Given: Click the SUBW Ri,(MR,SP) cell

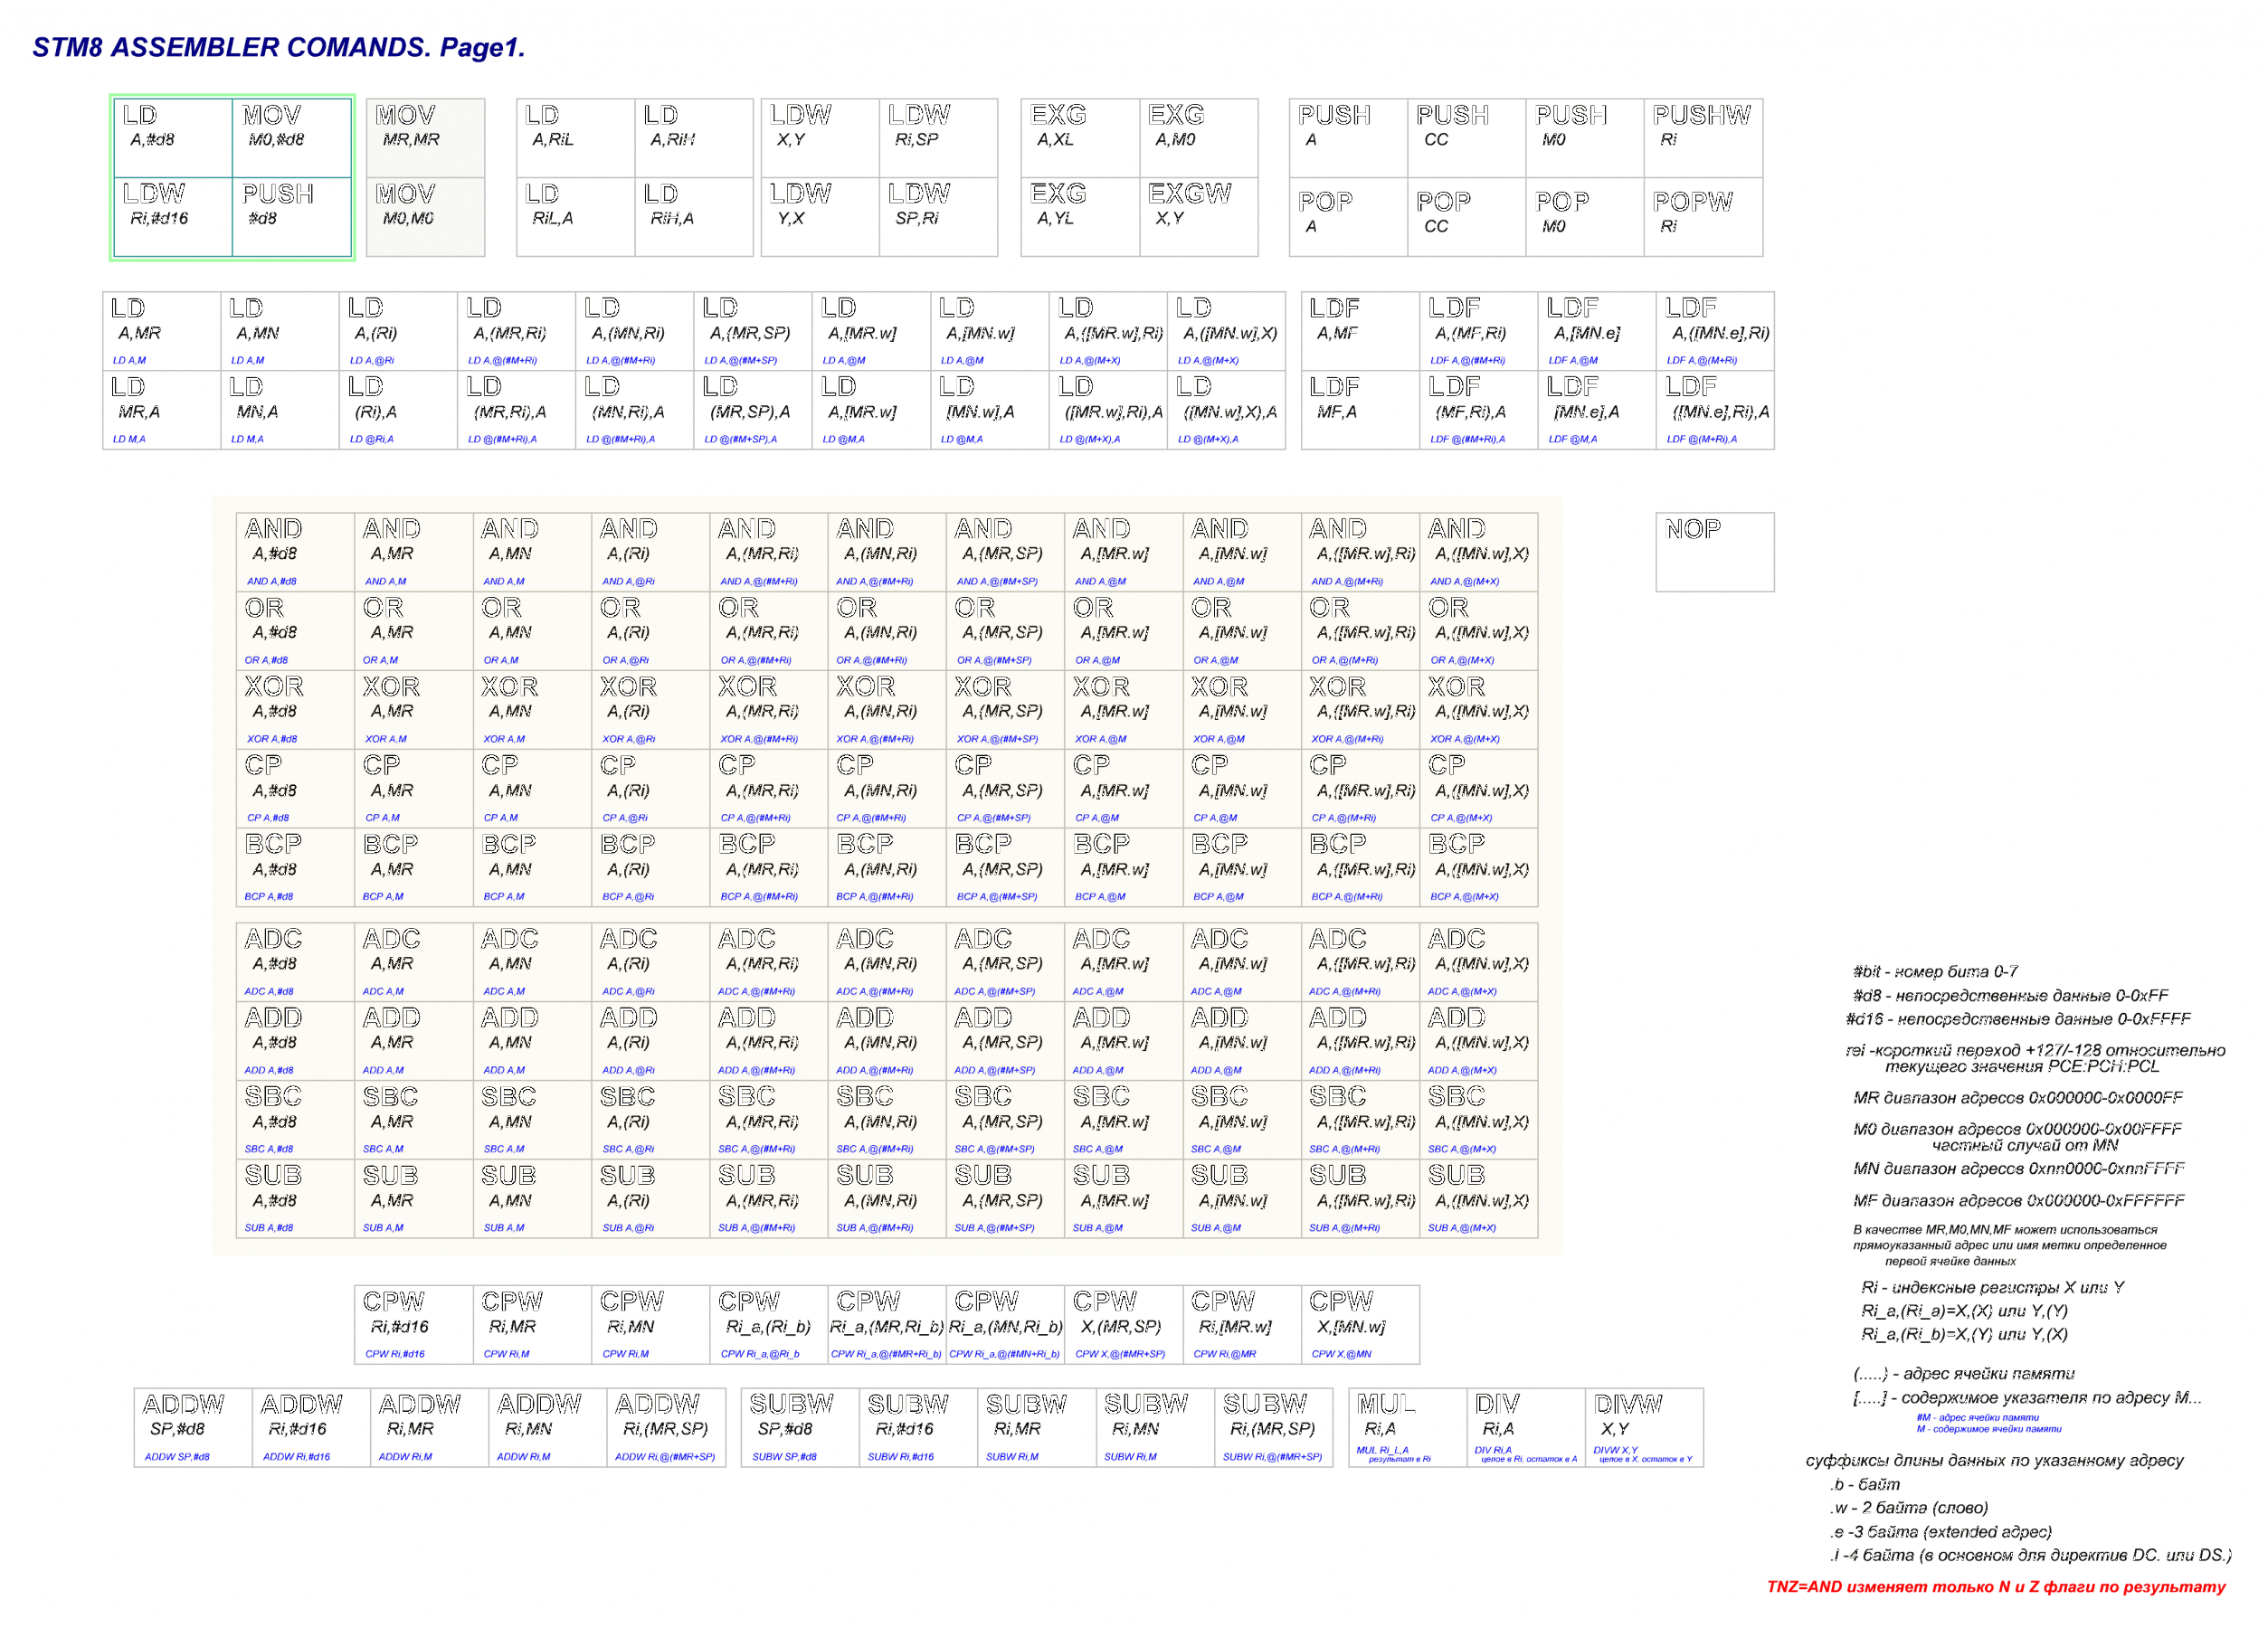Looking at the screenshot, I should 1272,1426.
